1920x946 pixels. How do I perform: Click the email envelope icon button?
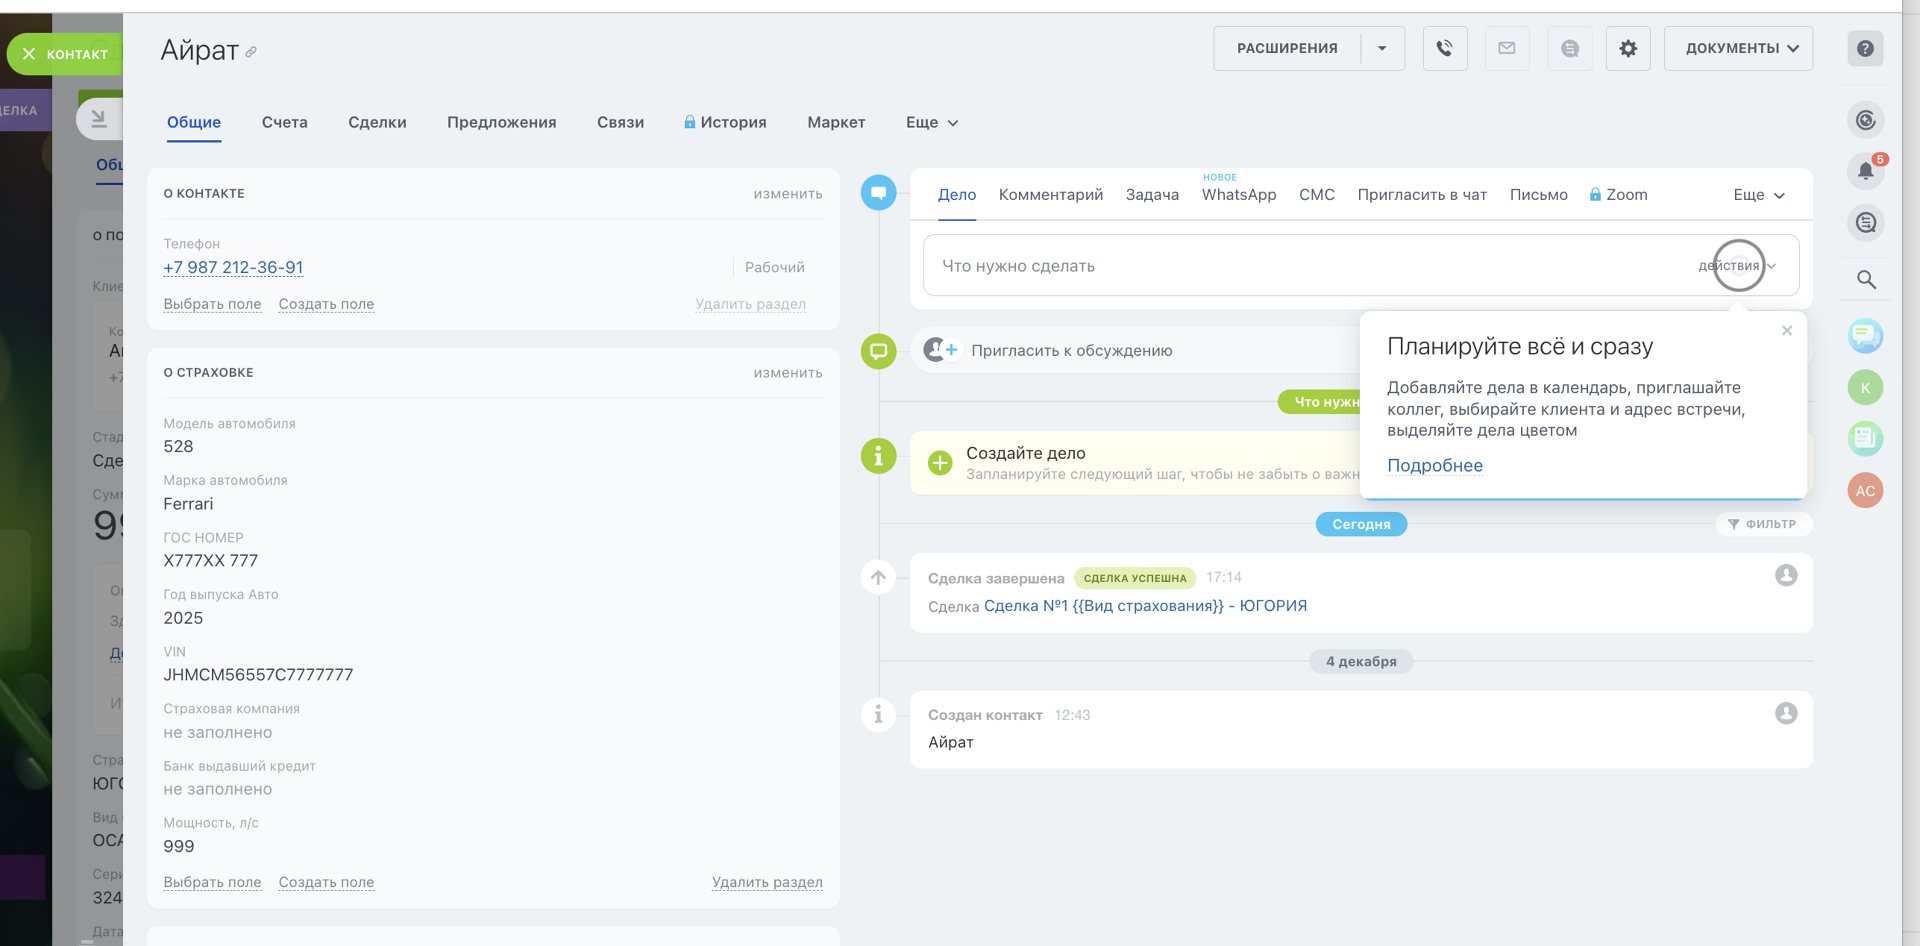point(1507,48)
